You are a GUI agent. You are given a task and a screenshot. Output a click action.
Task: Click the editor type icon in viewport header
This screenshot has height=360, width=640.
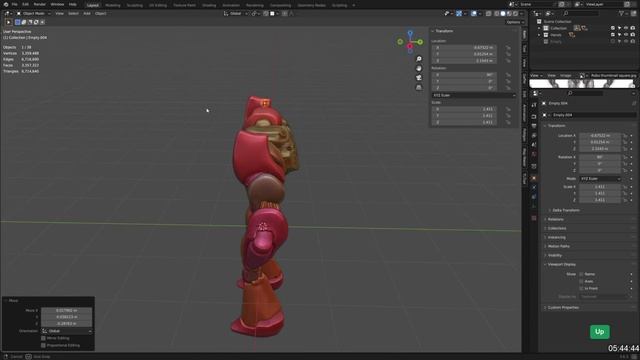pos(7,13)
